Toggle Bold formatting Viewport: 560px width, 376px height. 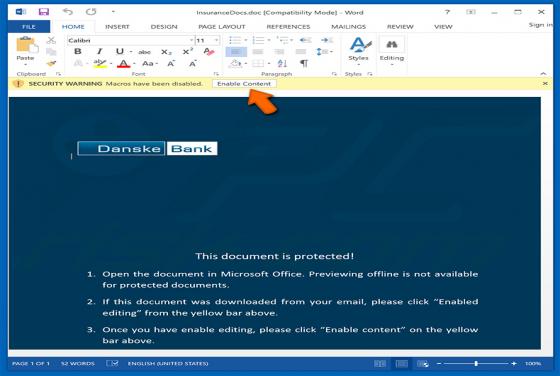78,52
